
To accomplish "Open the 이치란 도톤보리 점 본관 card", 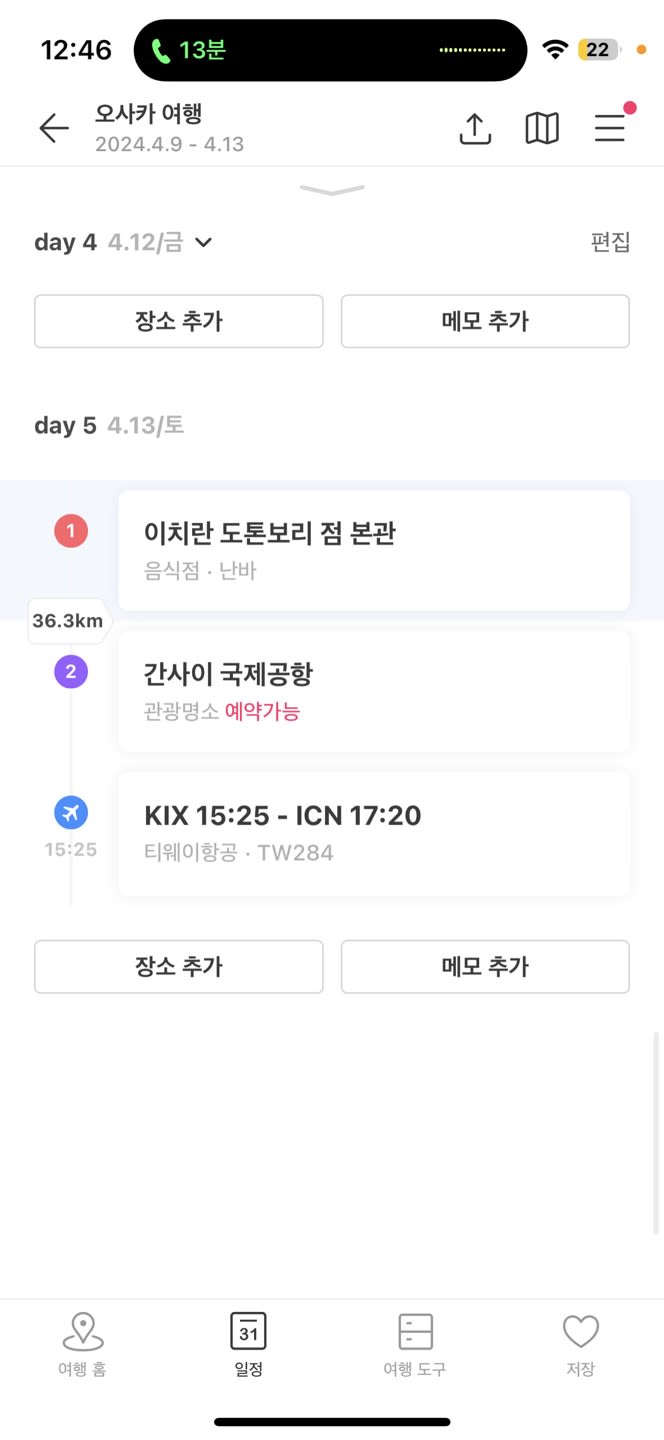I will coord(374,550).
